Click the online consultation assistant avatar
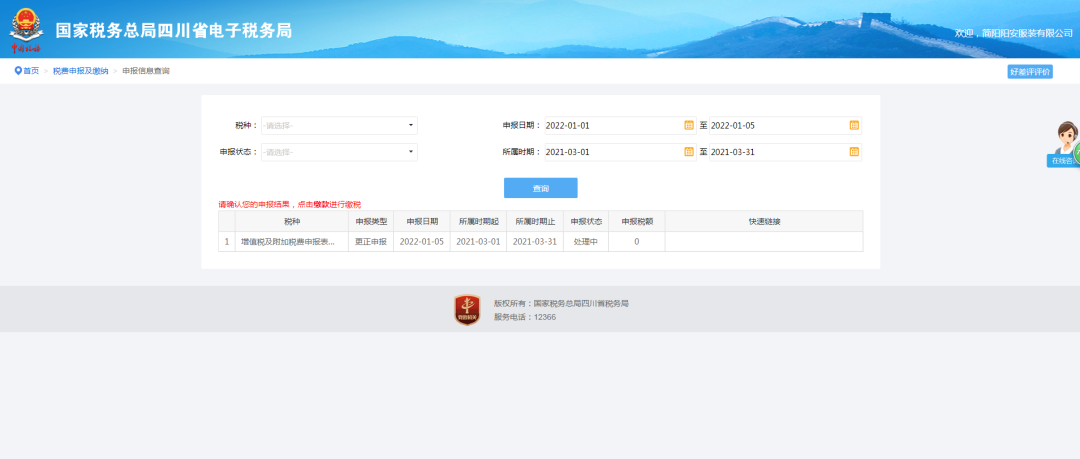The height and width of the screenshot is (459, 1080). pyautogui.click(x=1067, y=138)
